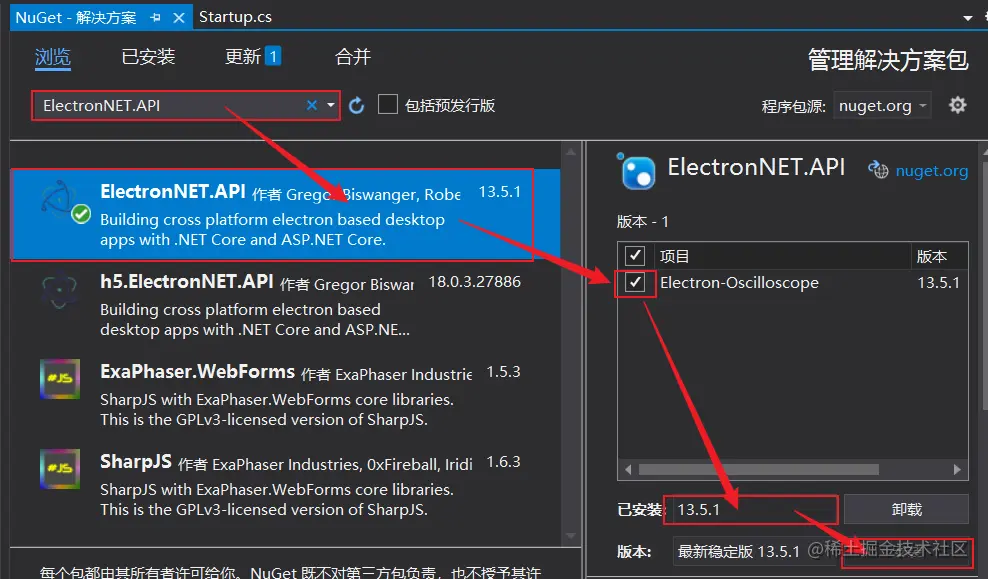
Task: Click the globe icon beside ElectronNET.API title
Action: pyautogui.click(x=877, y=168)
